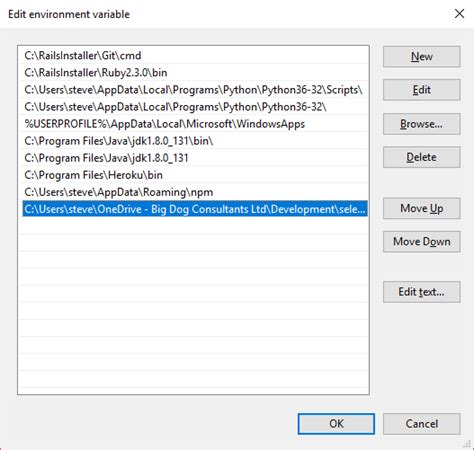Confirm changes with OK
The width and height of the screenshot is (474, 450).
(336, 424)
